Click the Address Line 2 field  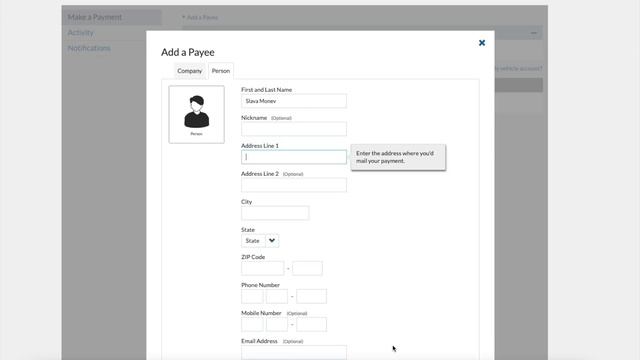click(294, 185)
